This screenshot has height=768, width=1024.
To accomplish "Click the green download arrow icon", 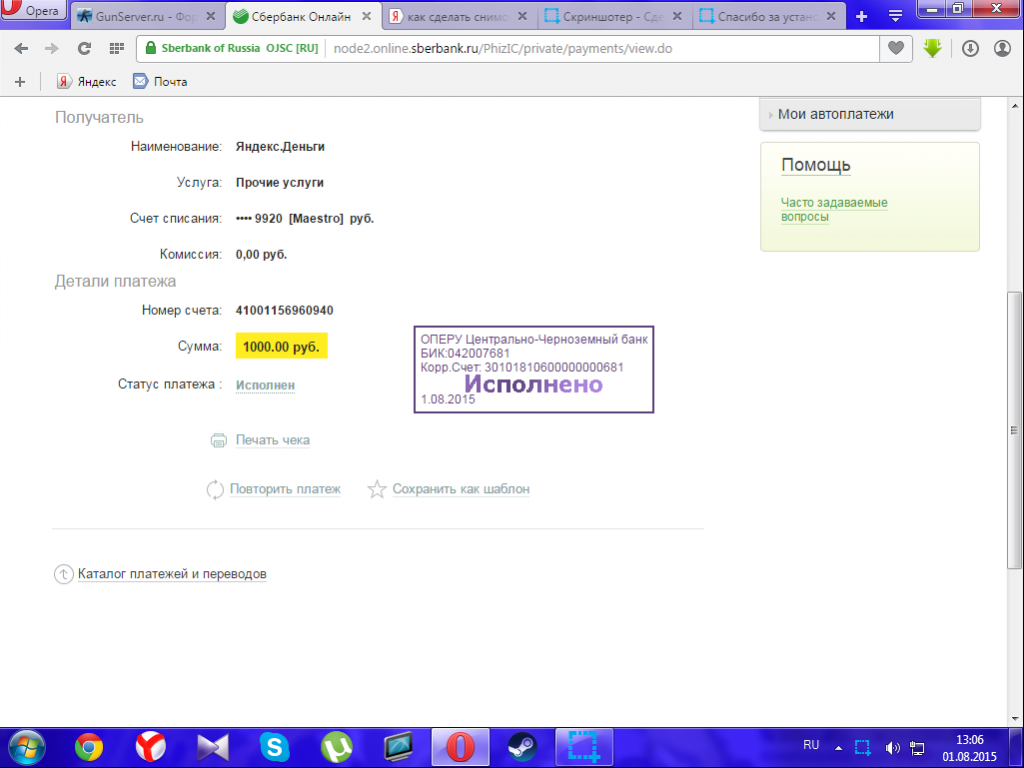I will coord(932,48).
